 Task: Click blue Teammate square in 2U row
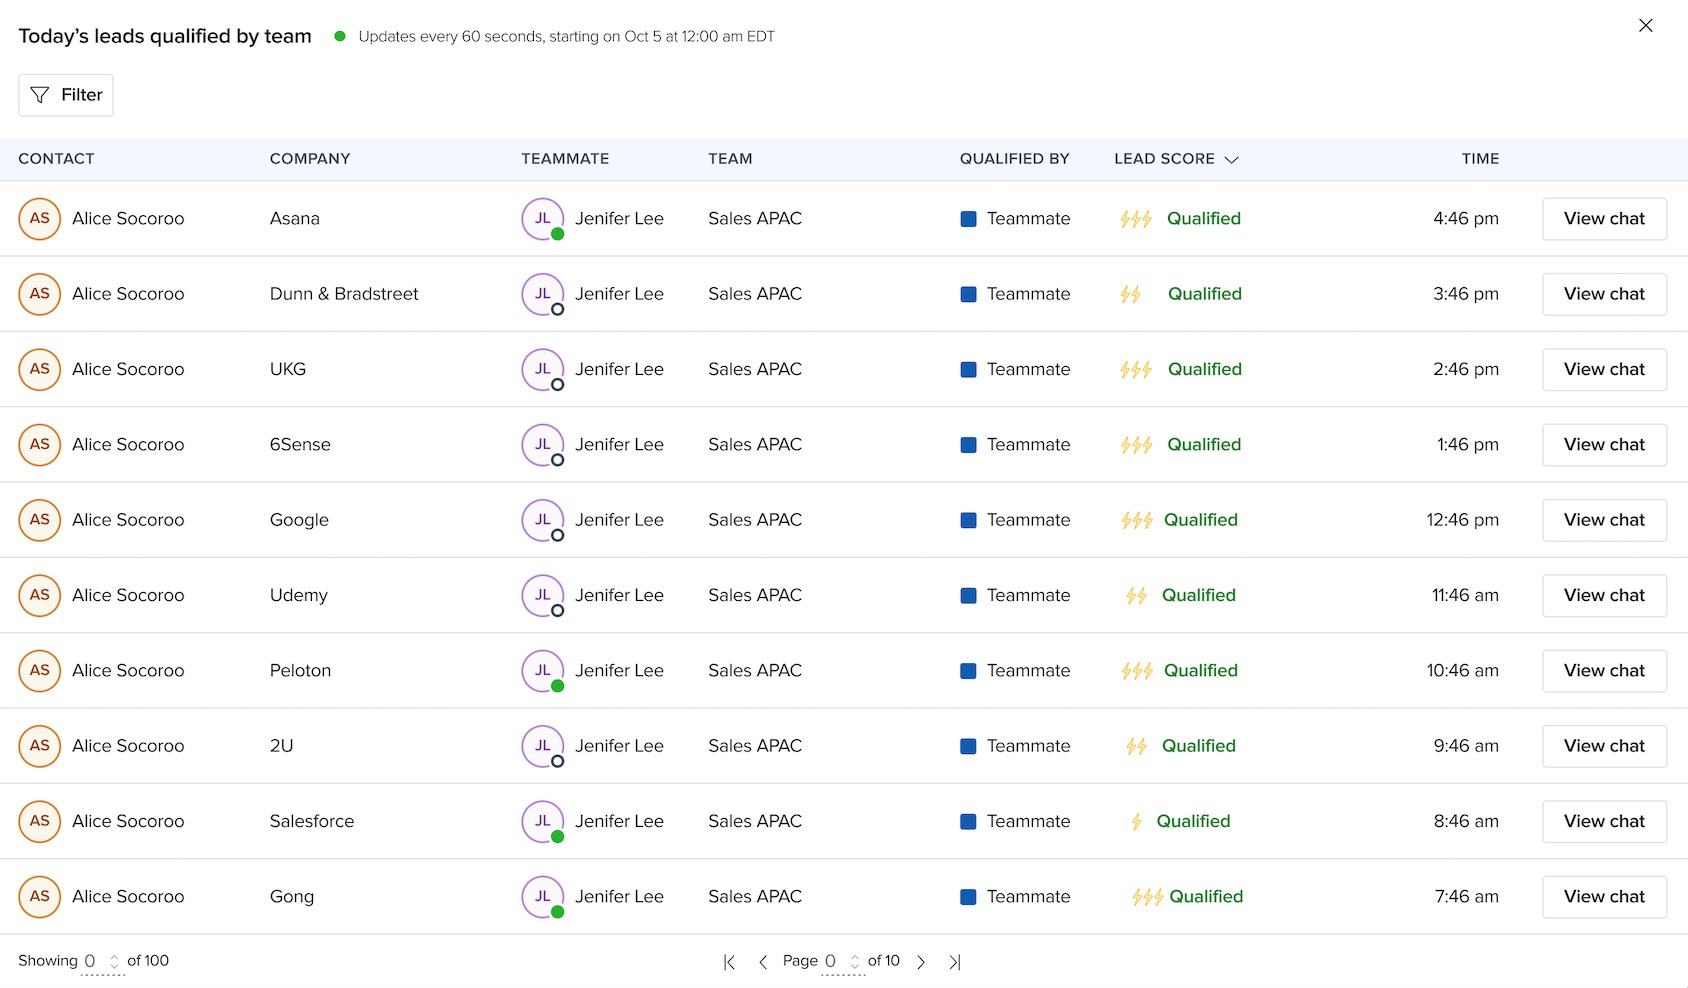pos(968,746)
